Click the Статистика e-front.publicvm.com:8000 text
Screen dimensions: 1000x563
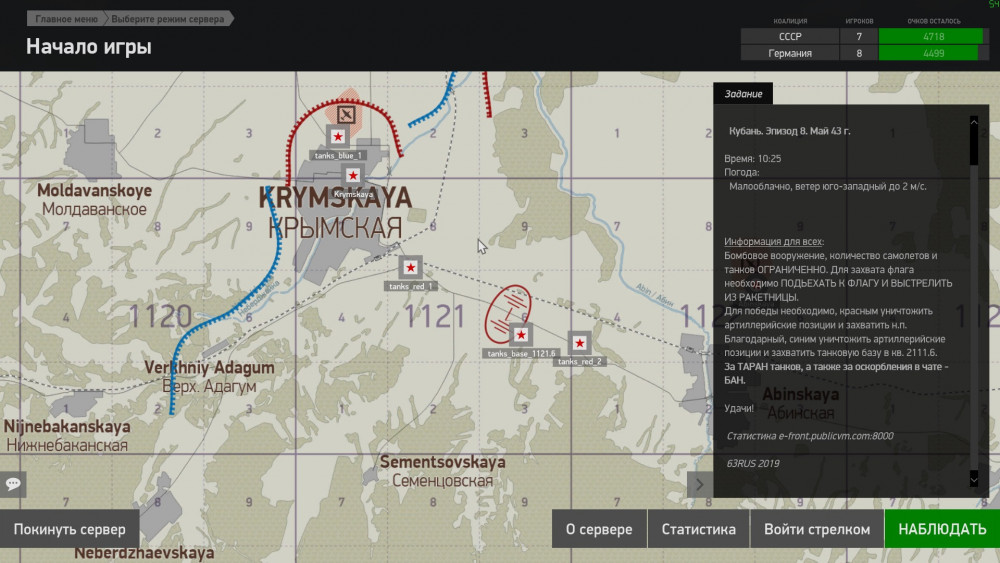point(810,436)
